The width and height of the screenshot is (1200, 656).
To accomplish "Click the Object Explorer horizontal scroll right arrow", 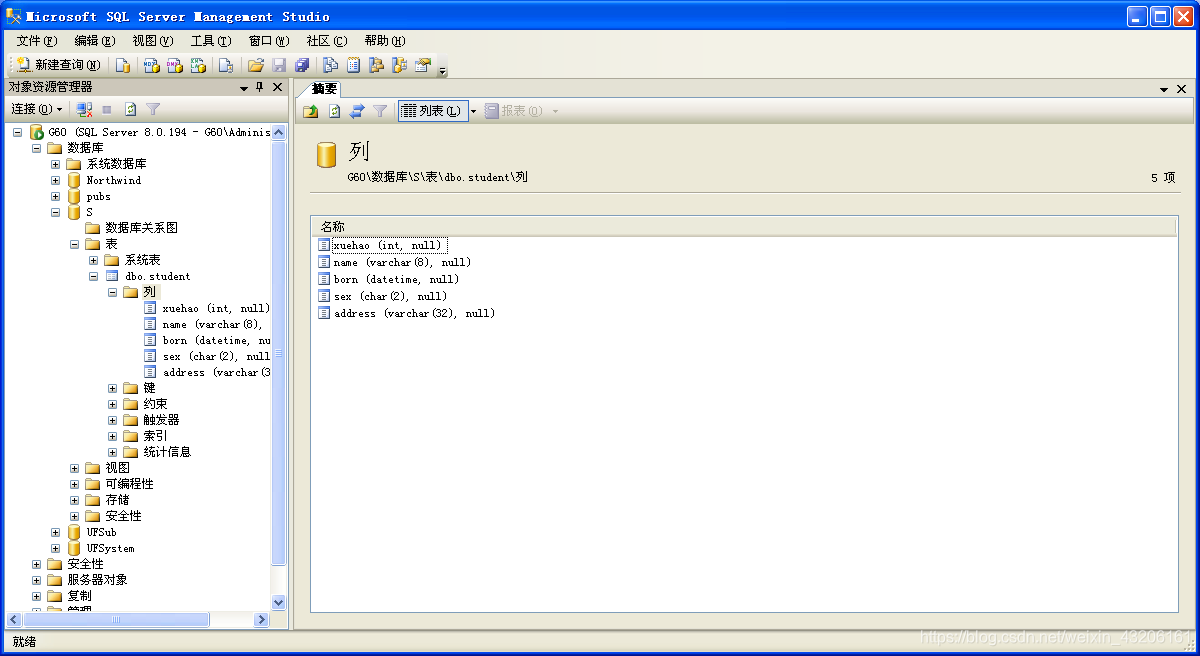I will point(262,620).
